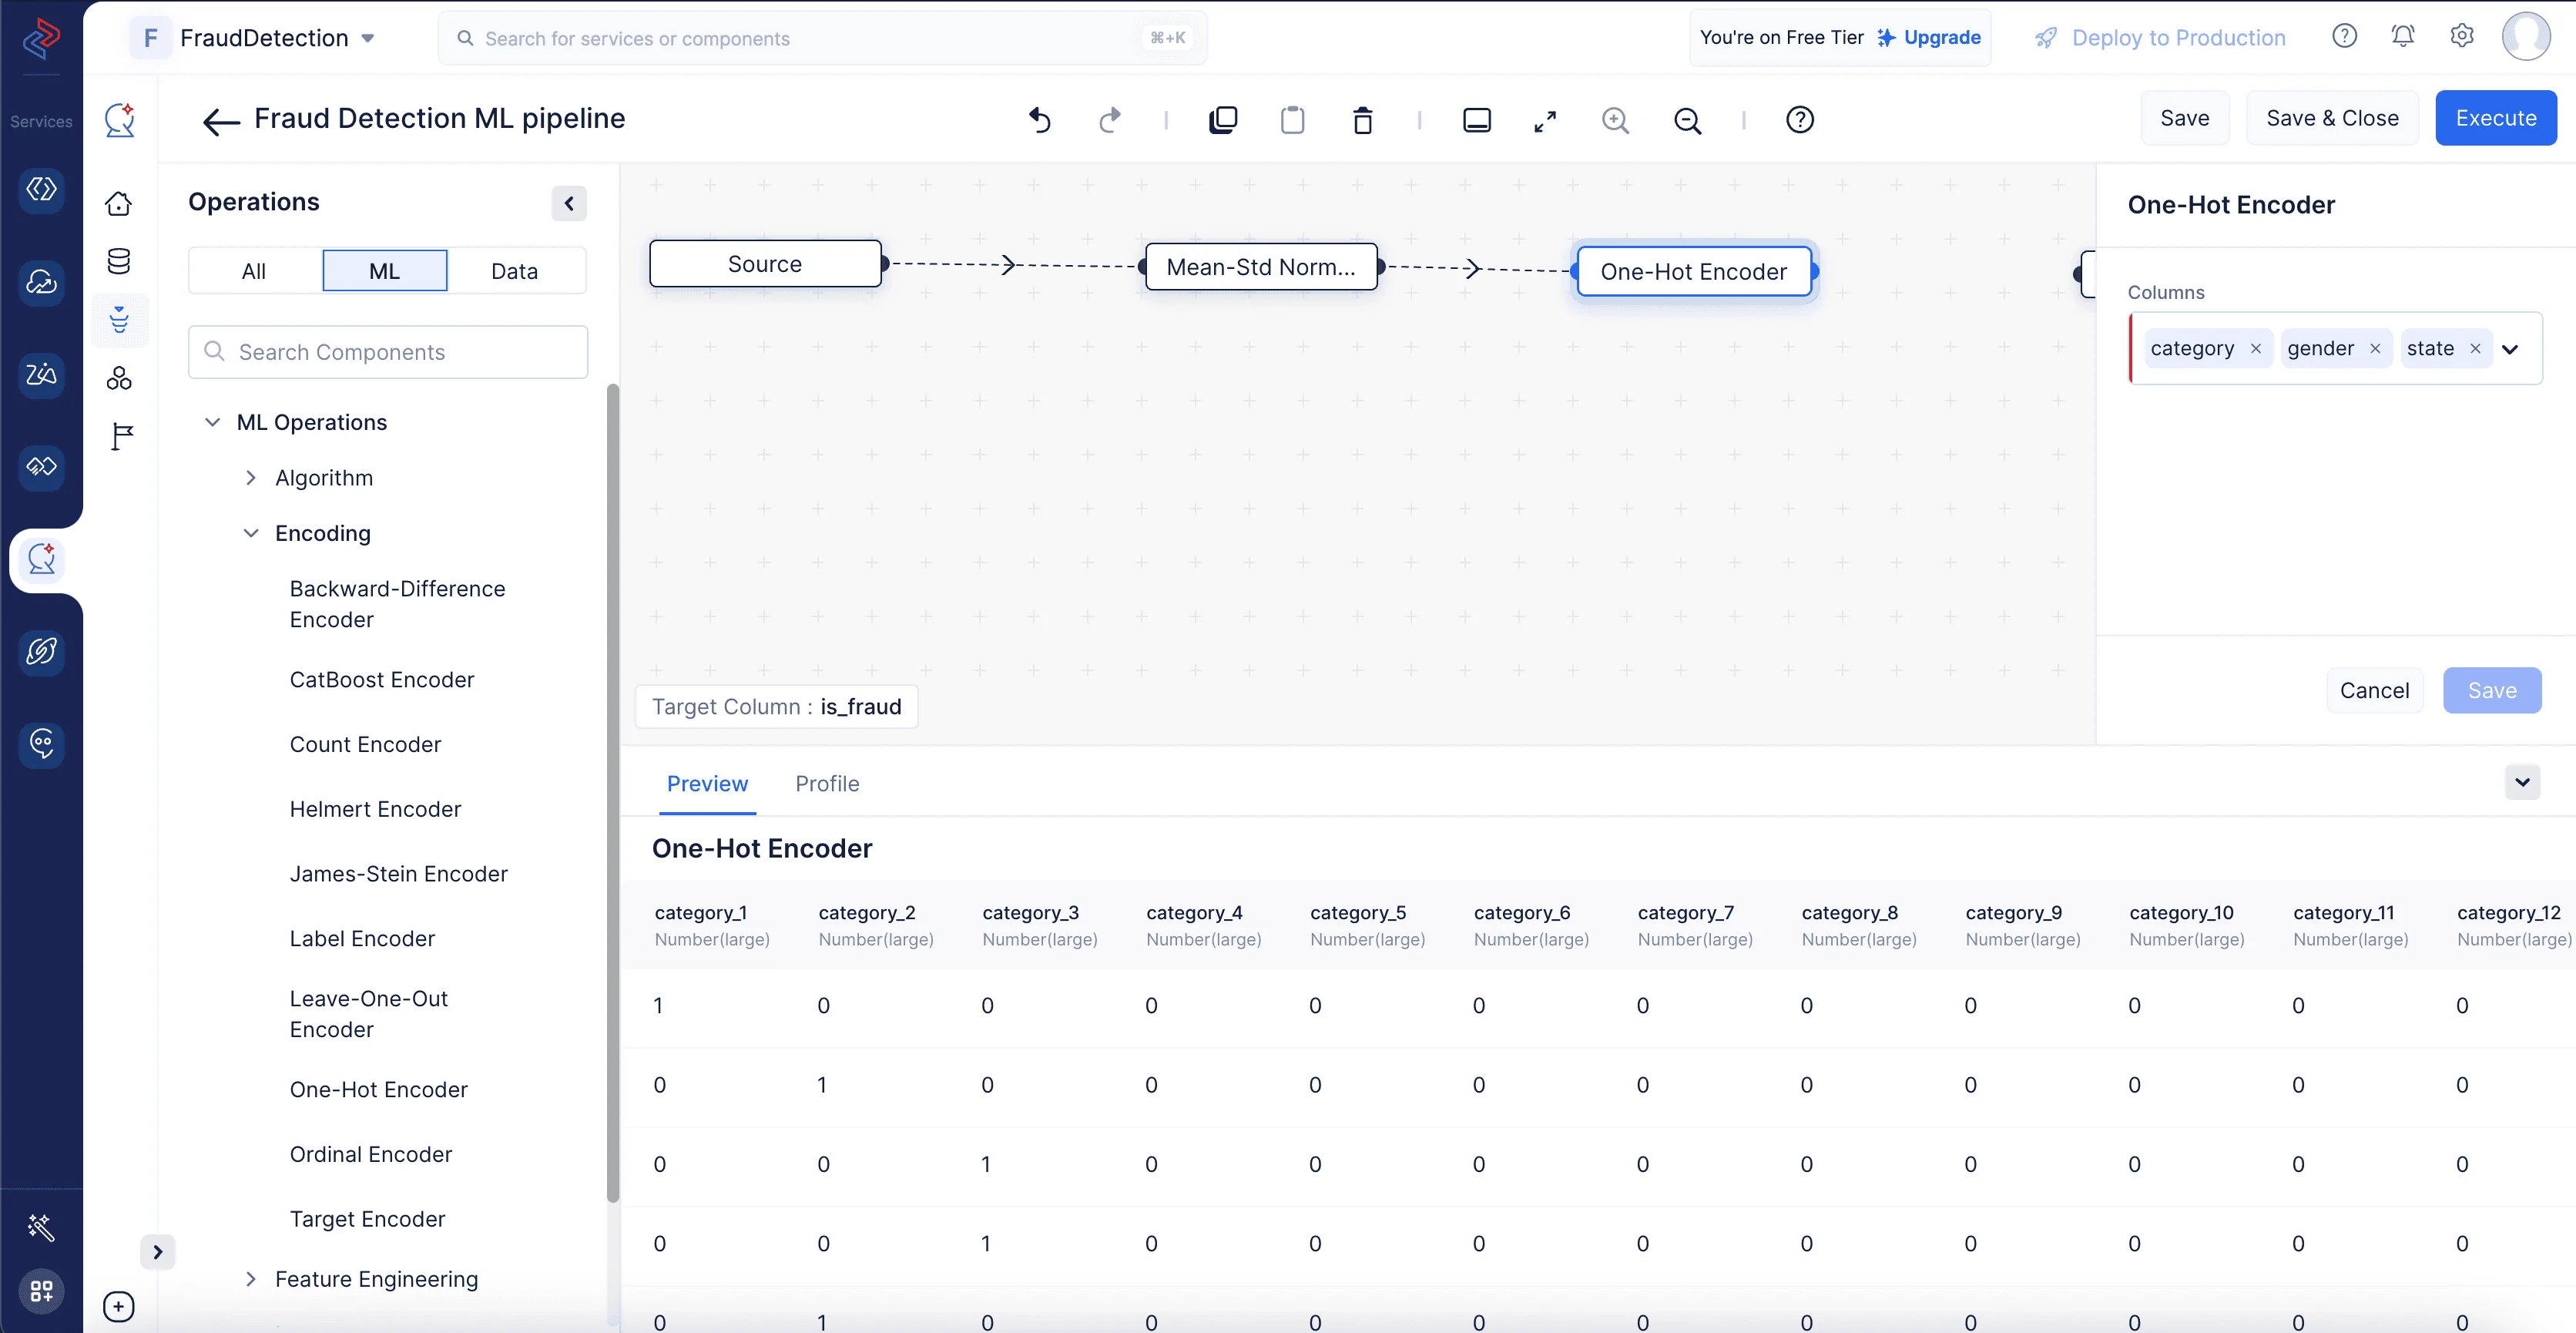Viewport: 2576px width, 1333px height.
Task: Collapse the Operations panel
Action: [x=569, y=203]
